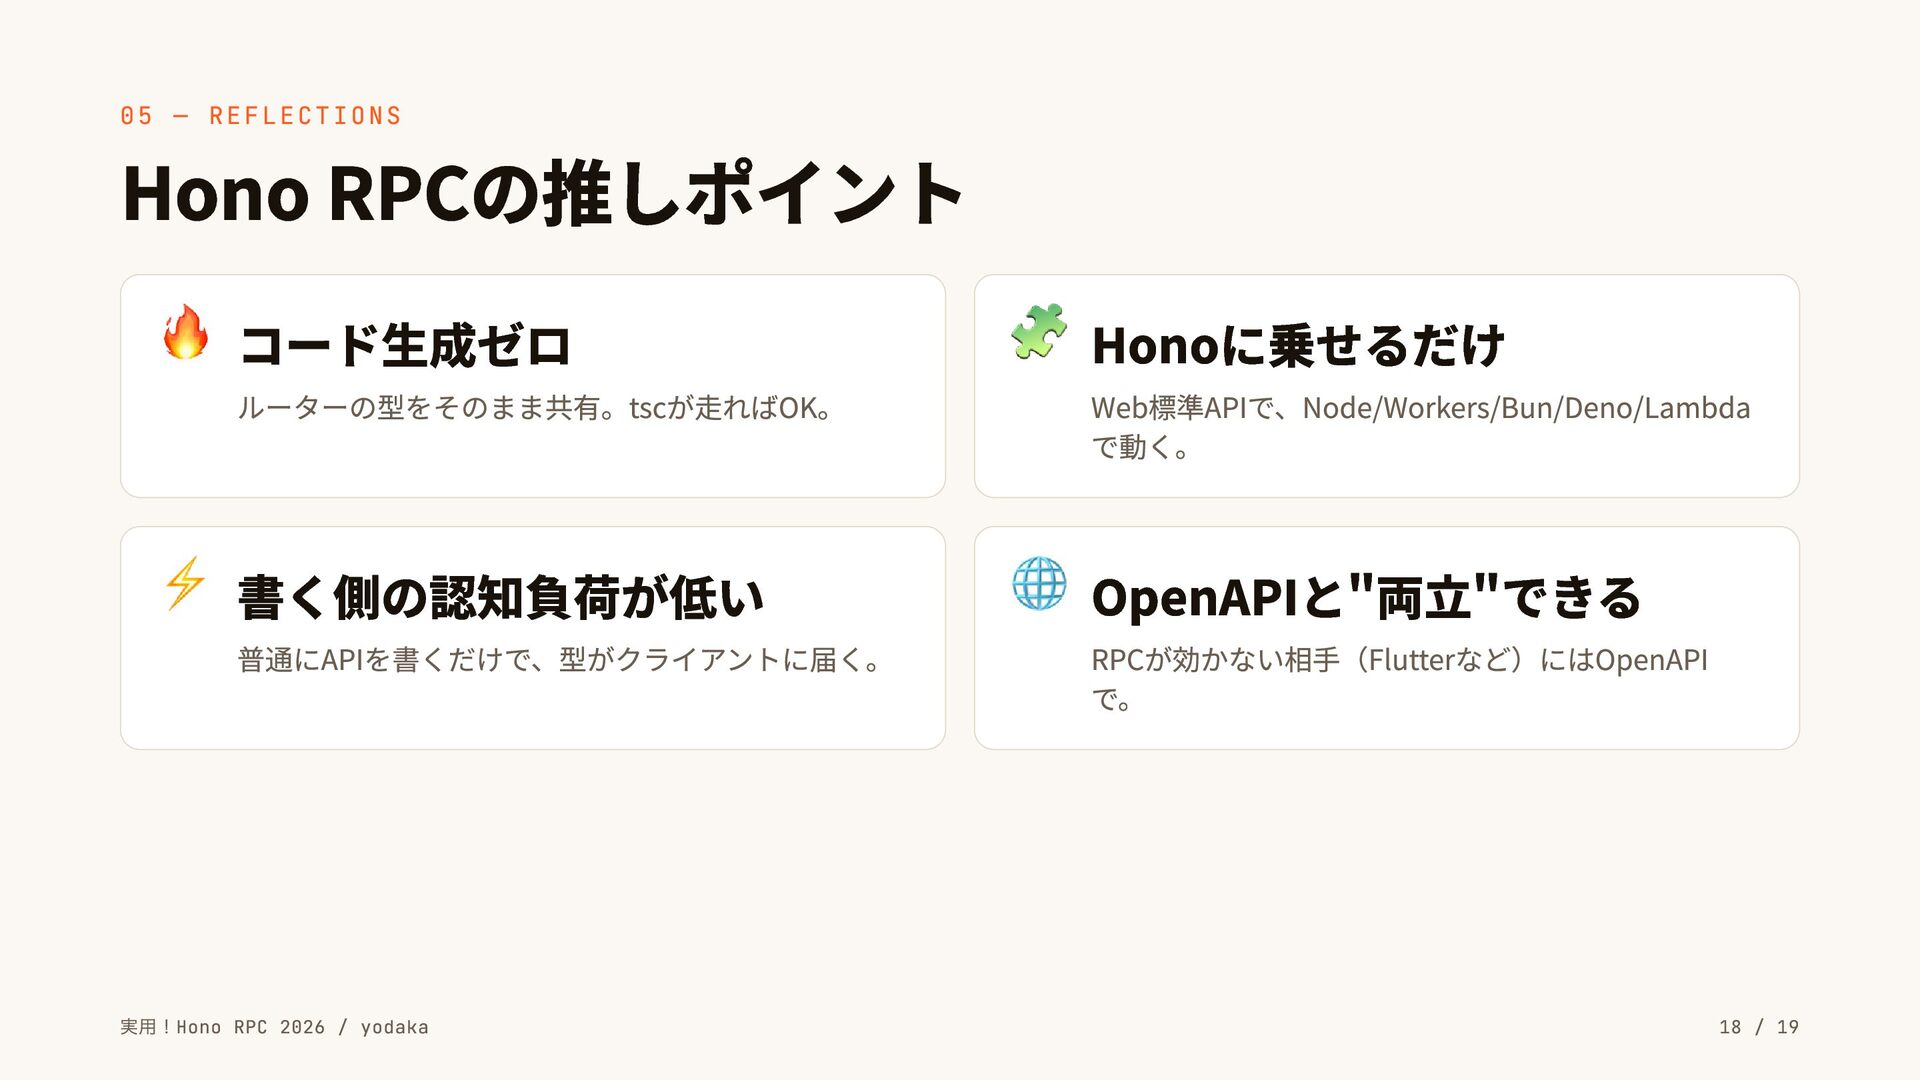
Task: Click the footer text '実用！Hono RPC 2026'
Action: [222, 1027]
